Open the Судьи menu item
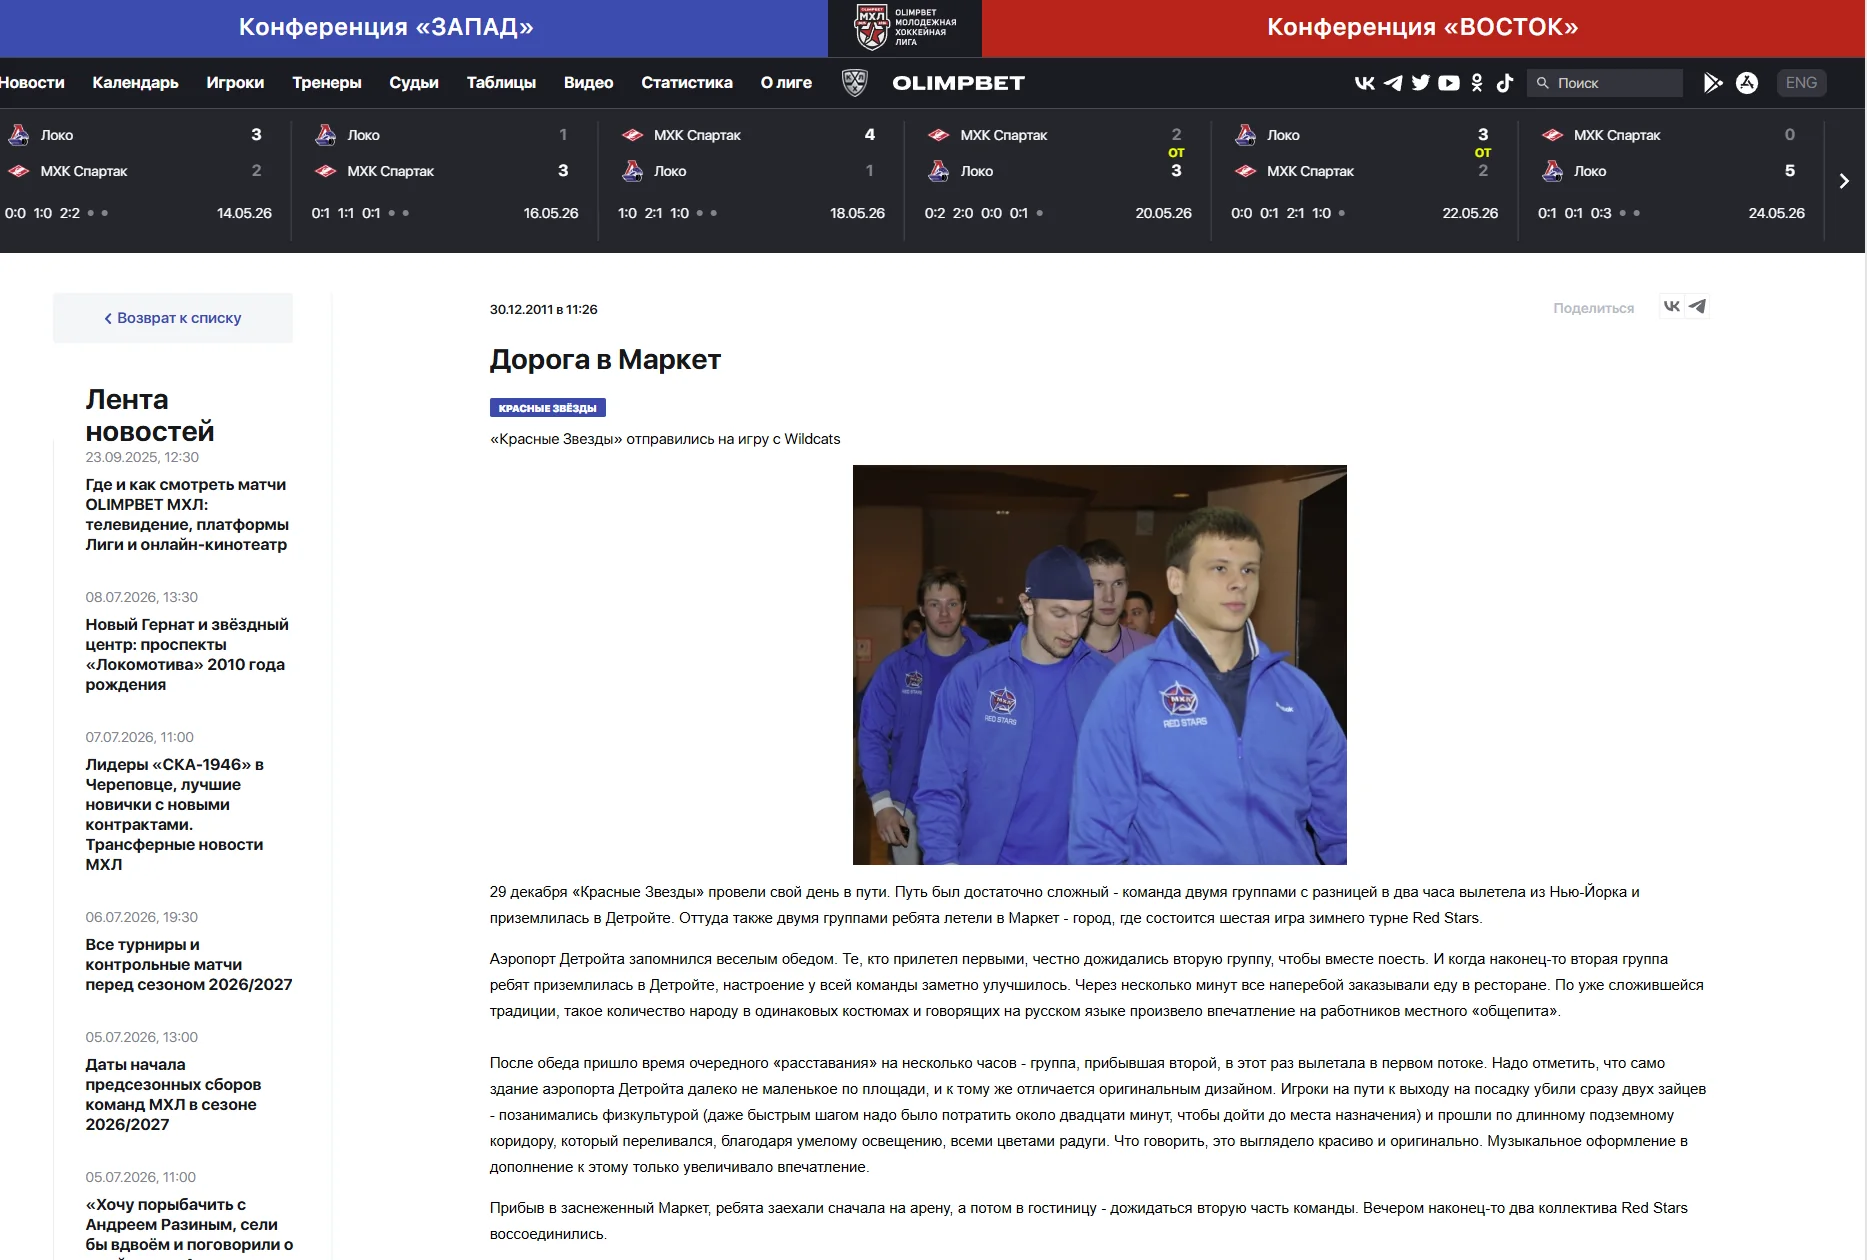 click(x=414, y=83)
